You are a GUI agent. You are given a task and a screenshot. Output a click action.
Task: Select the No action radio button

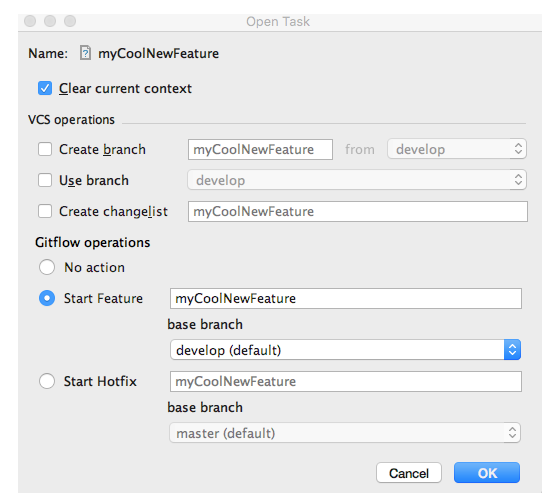[x=47, y=267]
